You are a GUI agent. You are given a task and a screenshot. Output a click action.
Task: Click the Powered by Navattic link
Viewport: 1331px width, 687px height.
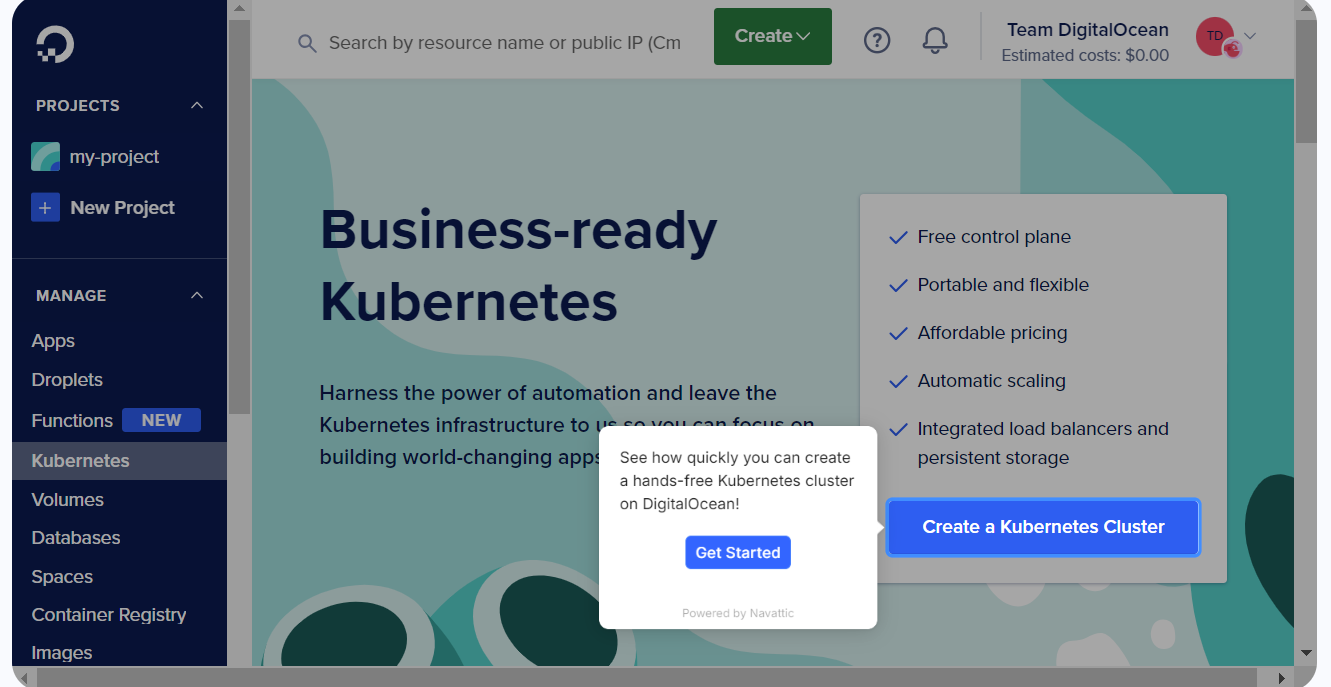coord(738,613)
